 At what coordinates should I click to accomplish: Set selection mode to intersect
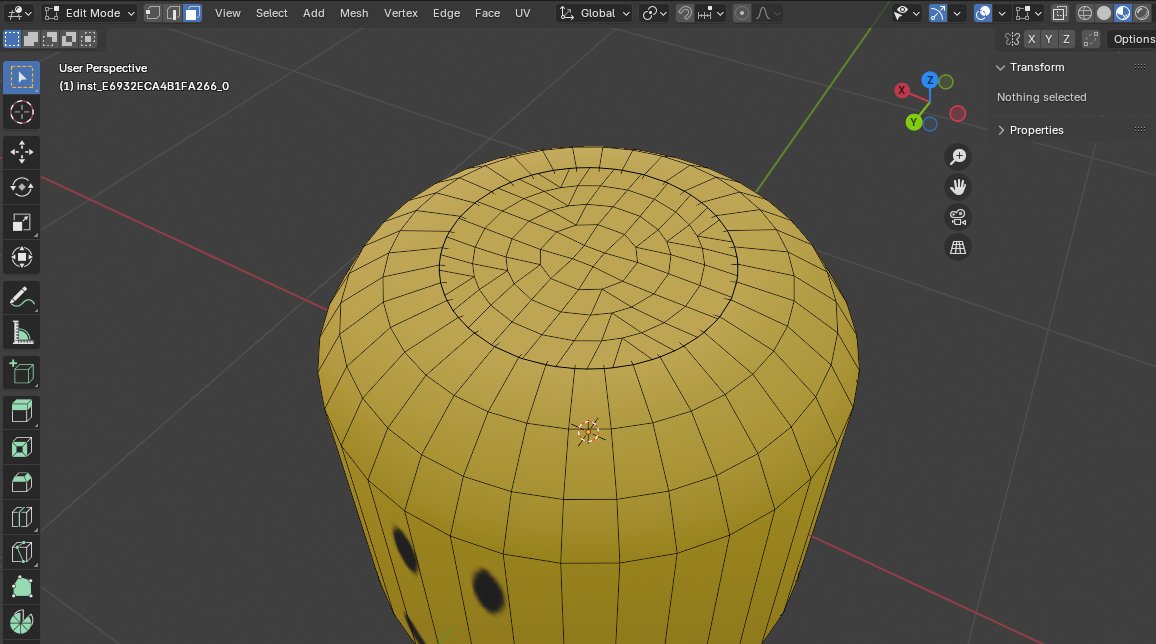(x=88, y=39)
